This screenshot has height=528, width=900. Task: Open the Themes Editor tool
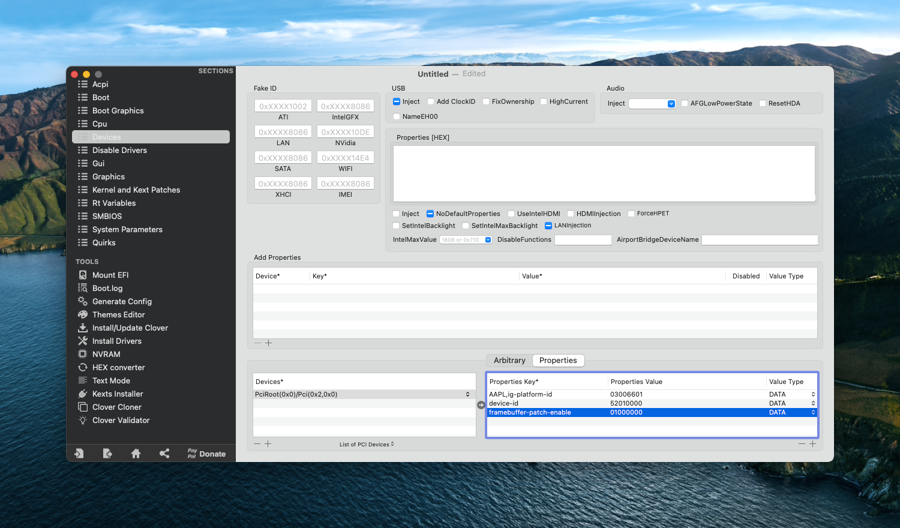[118, 315]
